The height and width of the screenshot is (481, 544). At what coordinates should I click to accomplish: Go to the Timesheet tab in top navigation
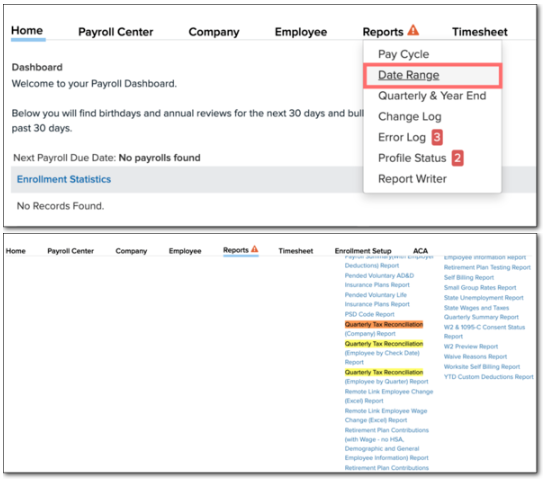480,32
